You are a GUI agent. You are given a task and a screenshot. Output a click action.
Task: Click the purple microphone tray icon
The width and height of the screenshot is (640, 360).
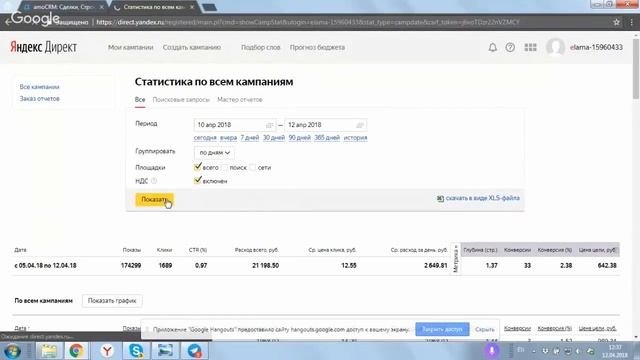pos(491,351)
